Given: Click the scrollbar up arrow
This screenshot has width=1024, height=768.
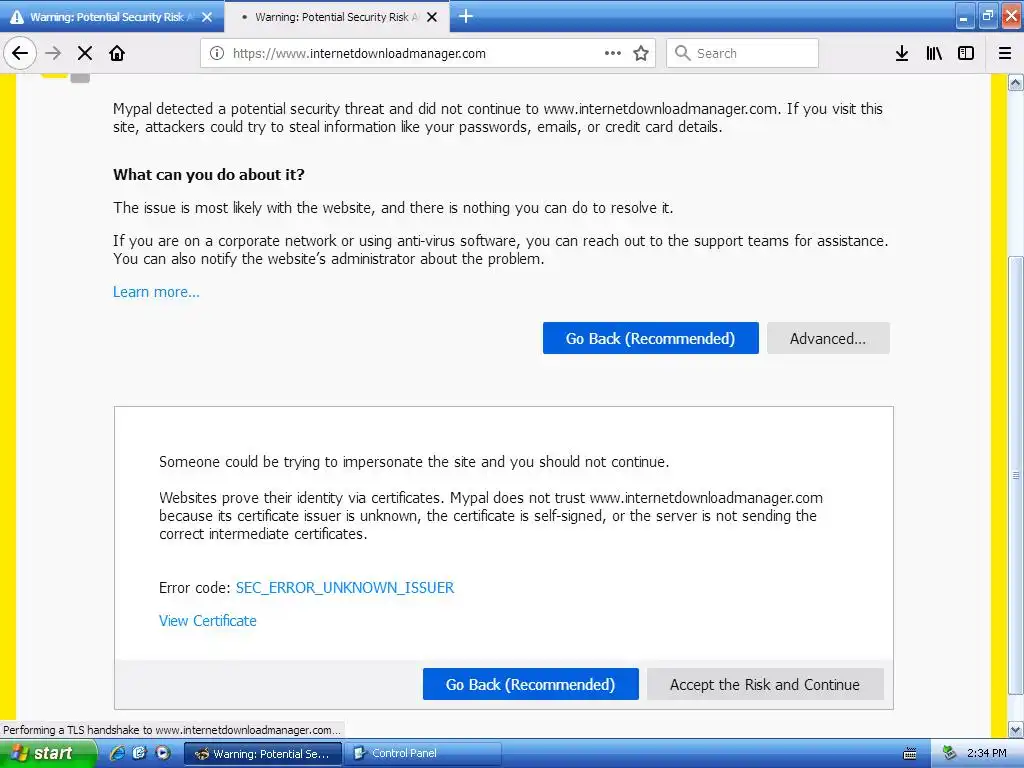Looking at the screenshot, I should click(x=1016, y=82).
